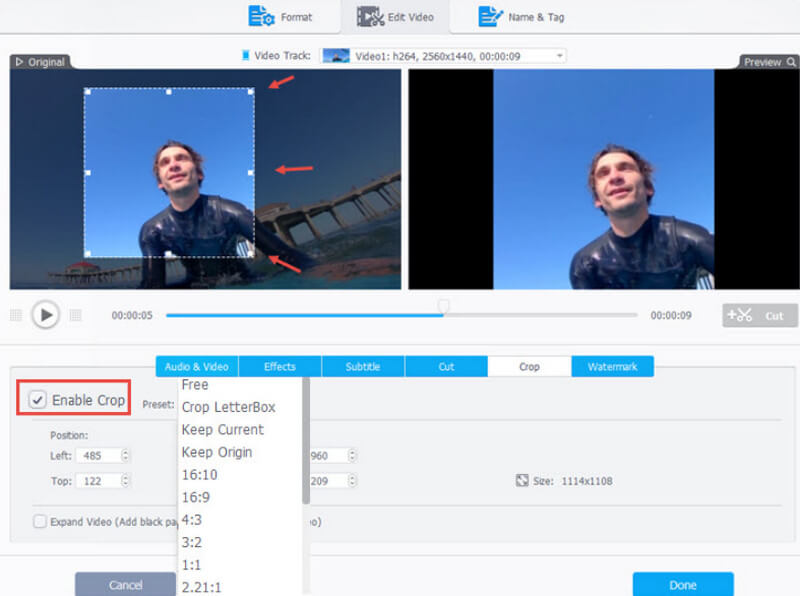The width and height of the screenshot is (800, 596).
Task: Open the Effects tab
Action: [x=280, y=367]
